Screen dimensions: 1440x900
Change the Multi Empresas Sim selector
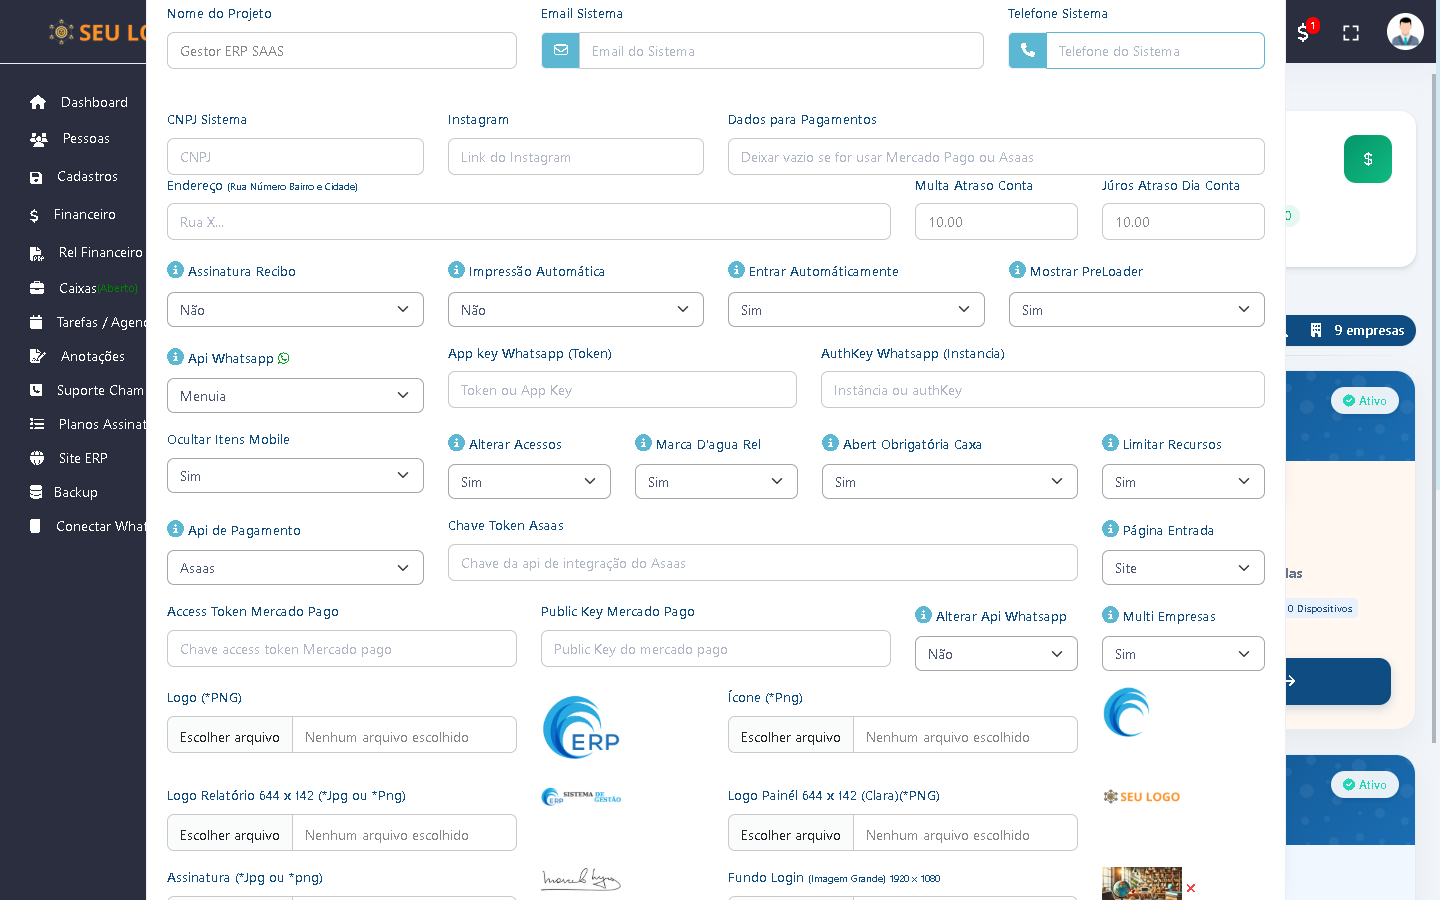[1182, 654]
